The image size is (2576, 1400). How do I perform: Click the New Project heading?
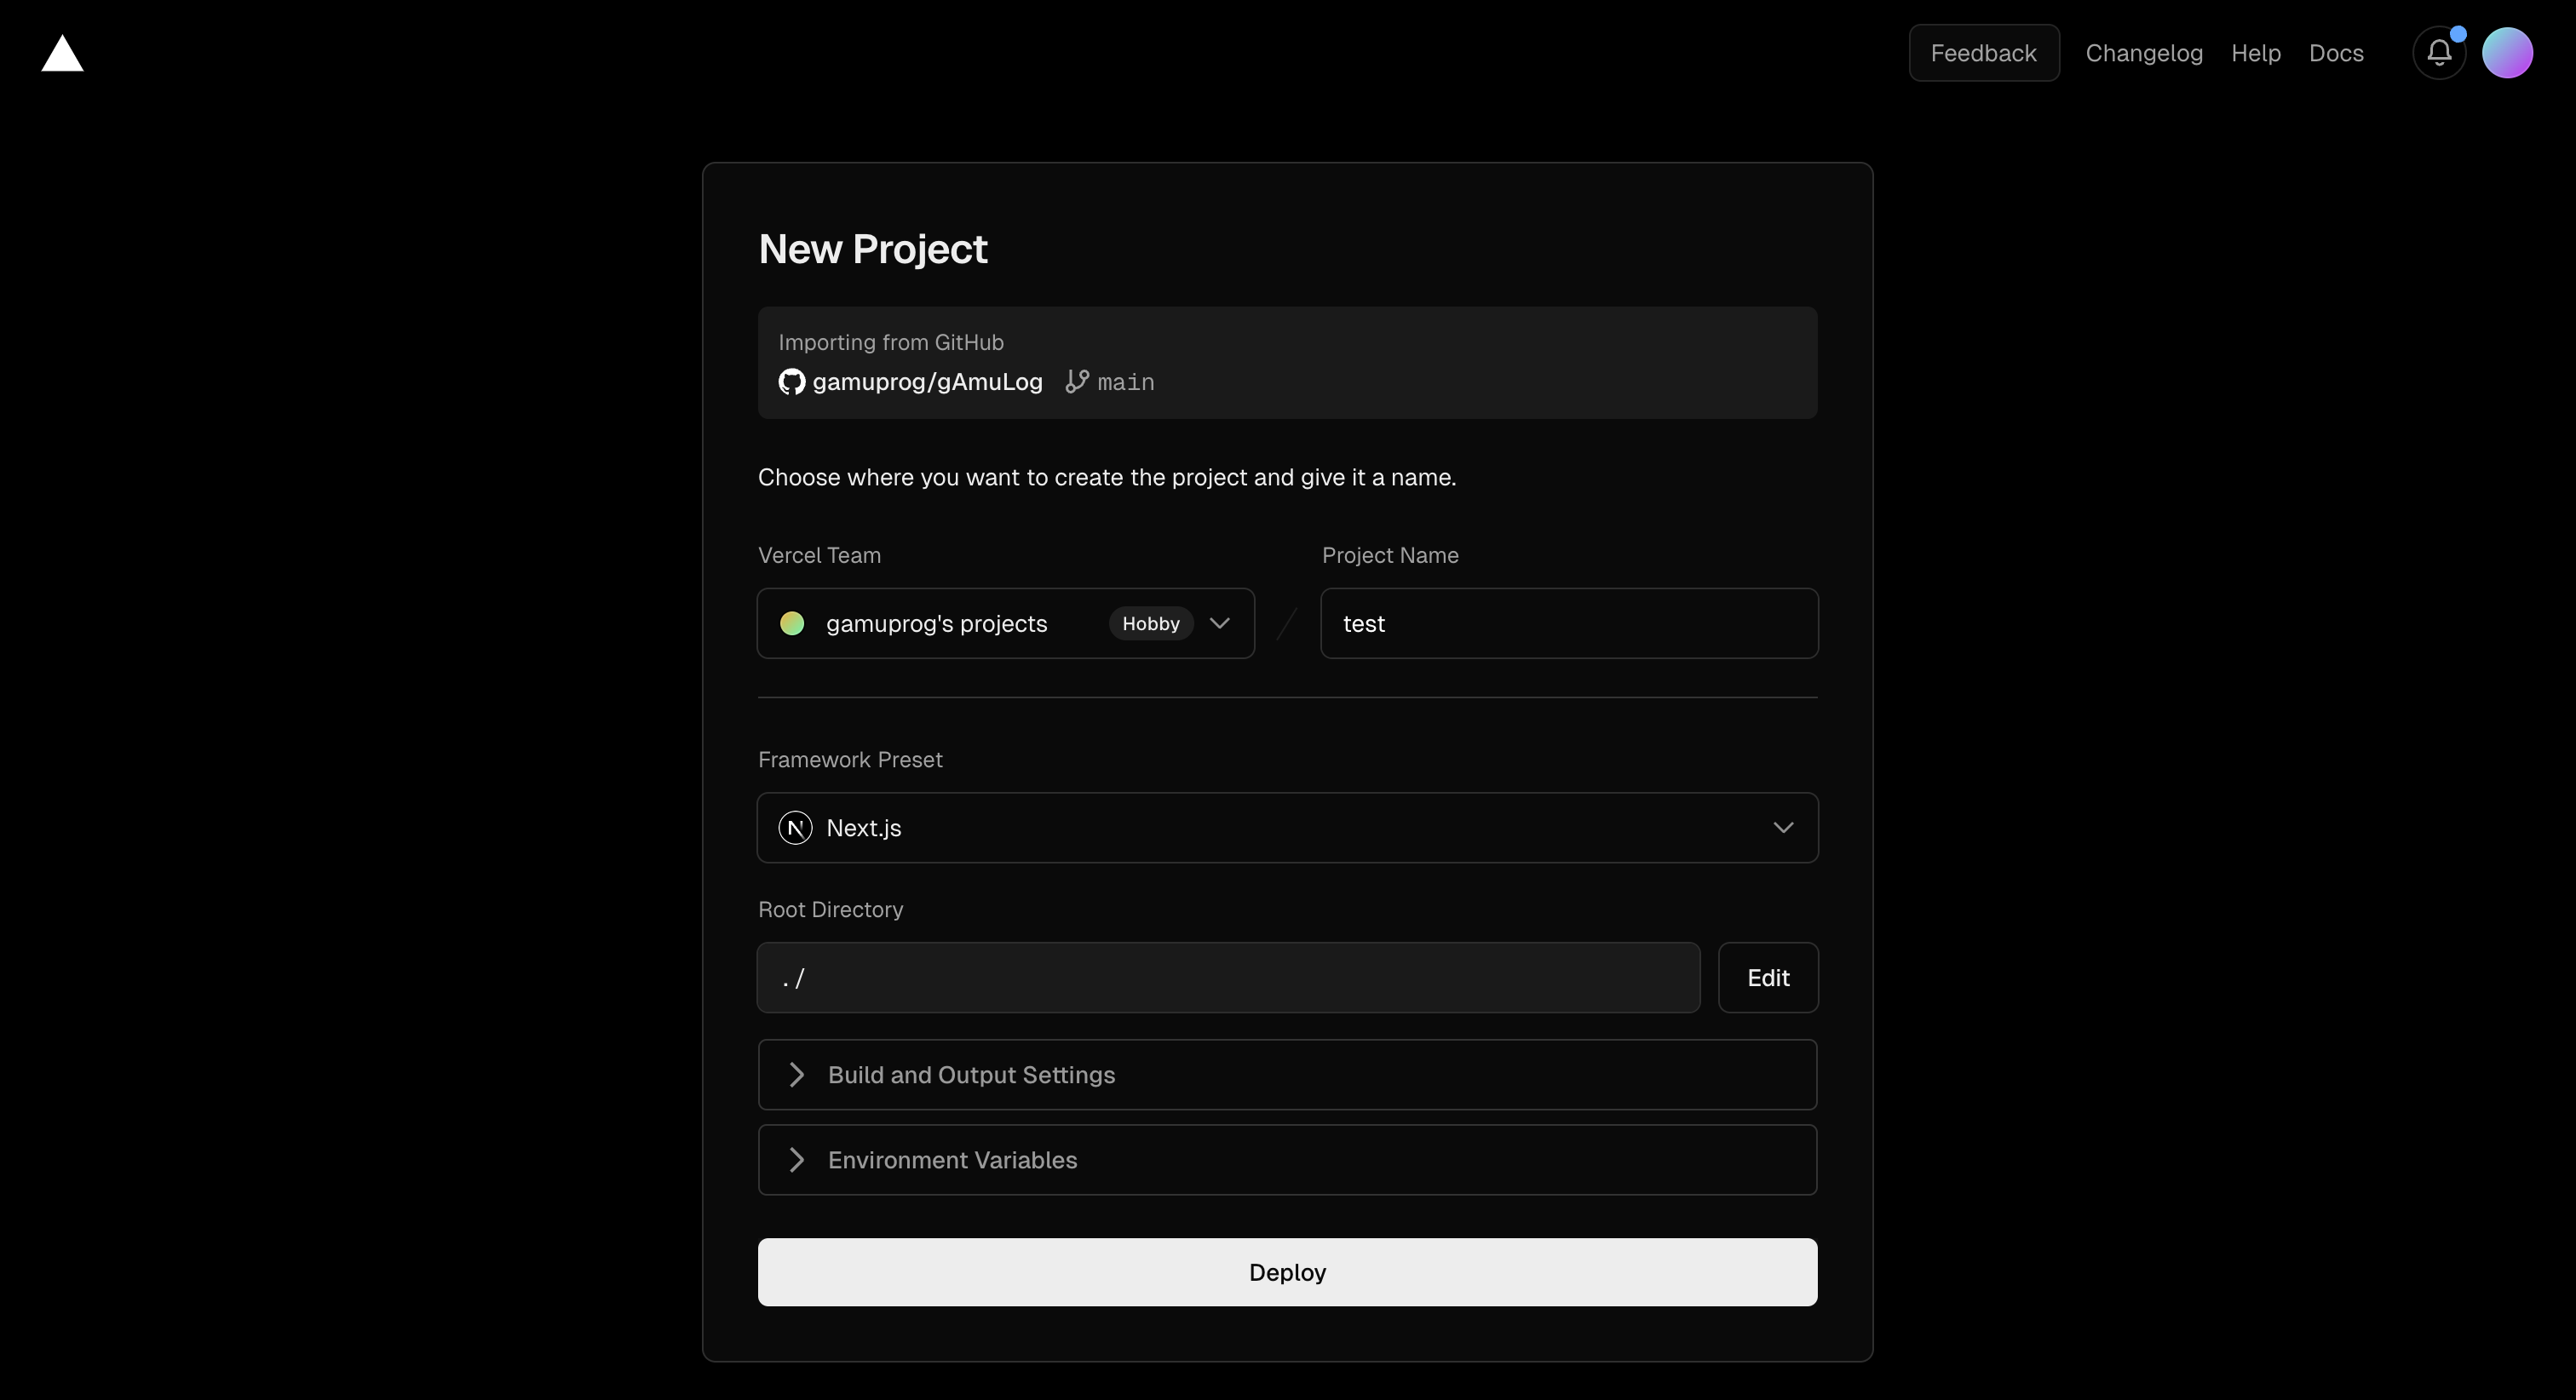pos(873,249)
